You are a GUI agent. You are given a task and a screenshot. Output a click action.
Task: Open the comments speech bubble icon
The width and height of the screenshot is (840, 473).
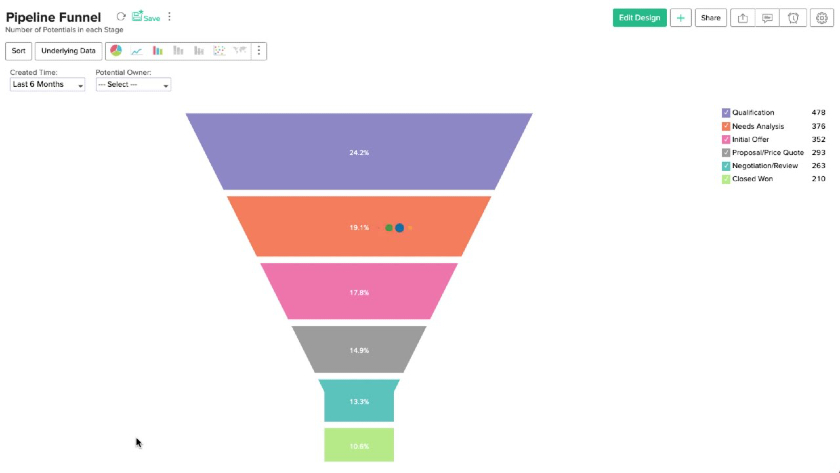point(768,18)
